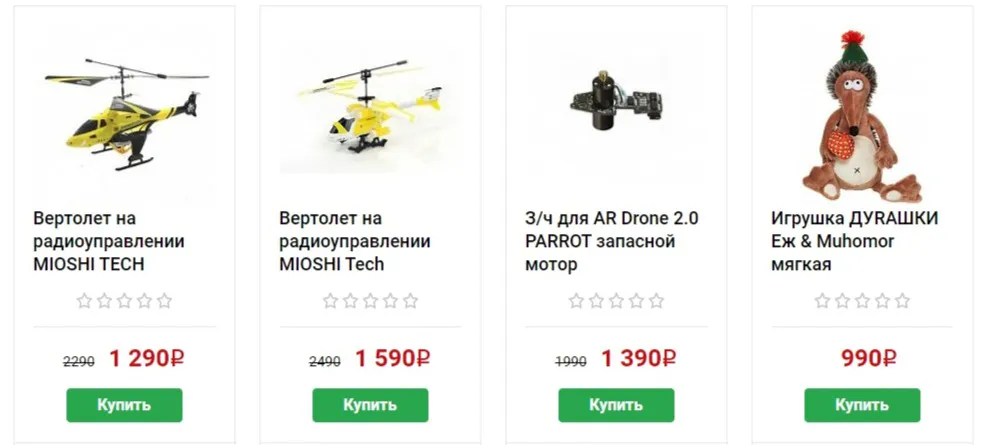Rate the PARROT spare motor two stars
Viewport: 989px width, 445px height.
tap(596, 301)
